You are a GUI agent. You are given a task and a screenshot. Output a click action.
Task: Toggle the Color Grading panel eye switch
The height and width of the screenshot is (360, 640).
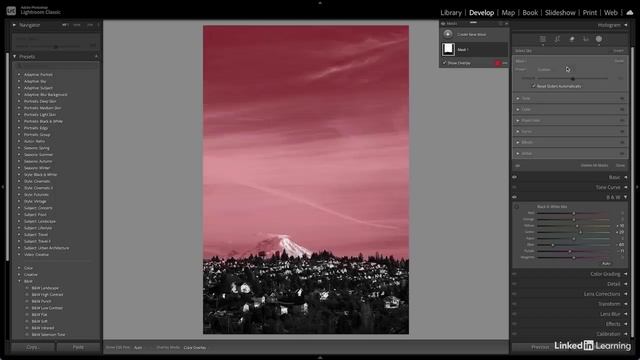[514, 274]
